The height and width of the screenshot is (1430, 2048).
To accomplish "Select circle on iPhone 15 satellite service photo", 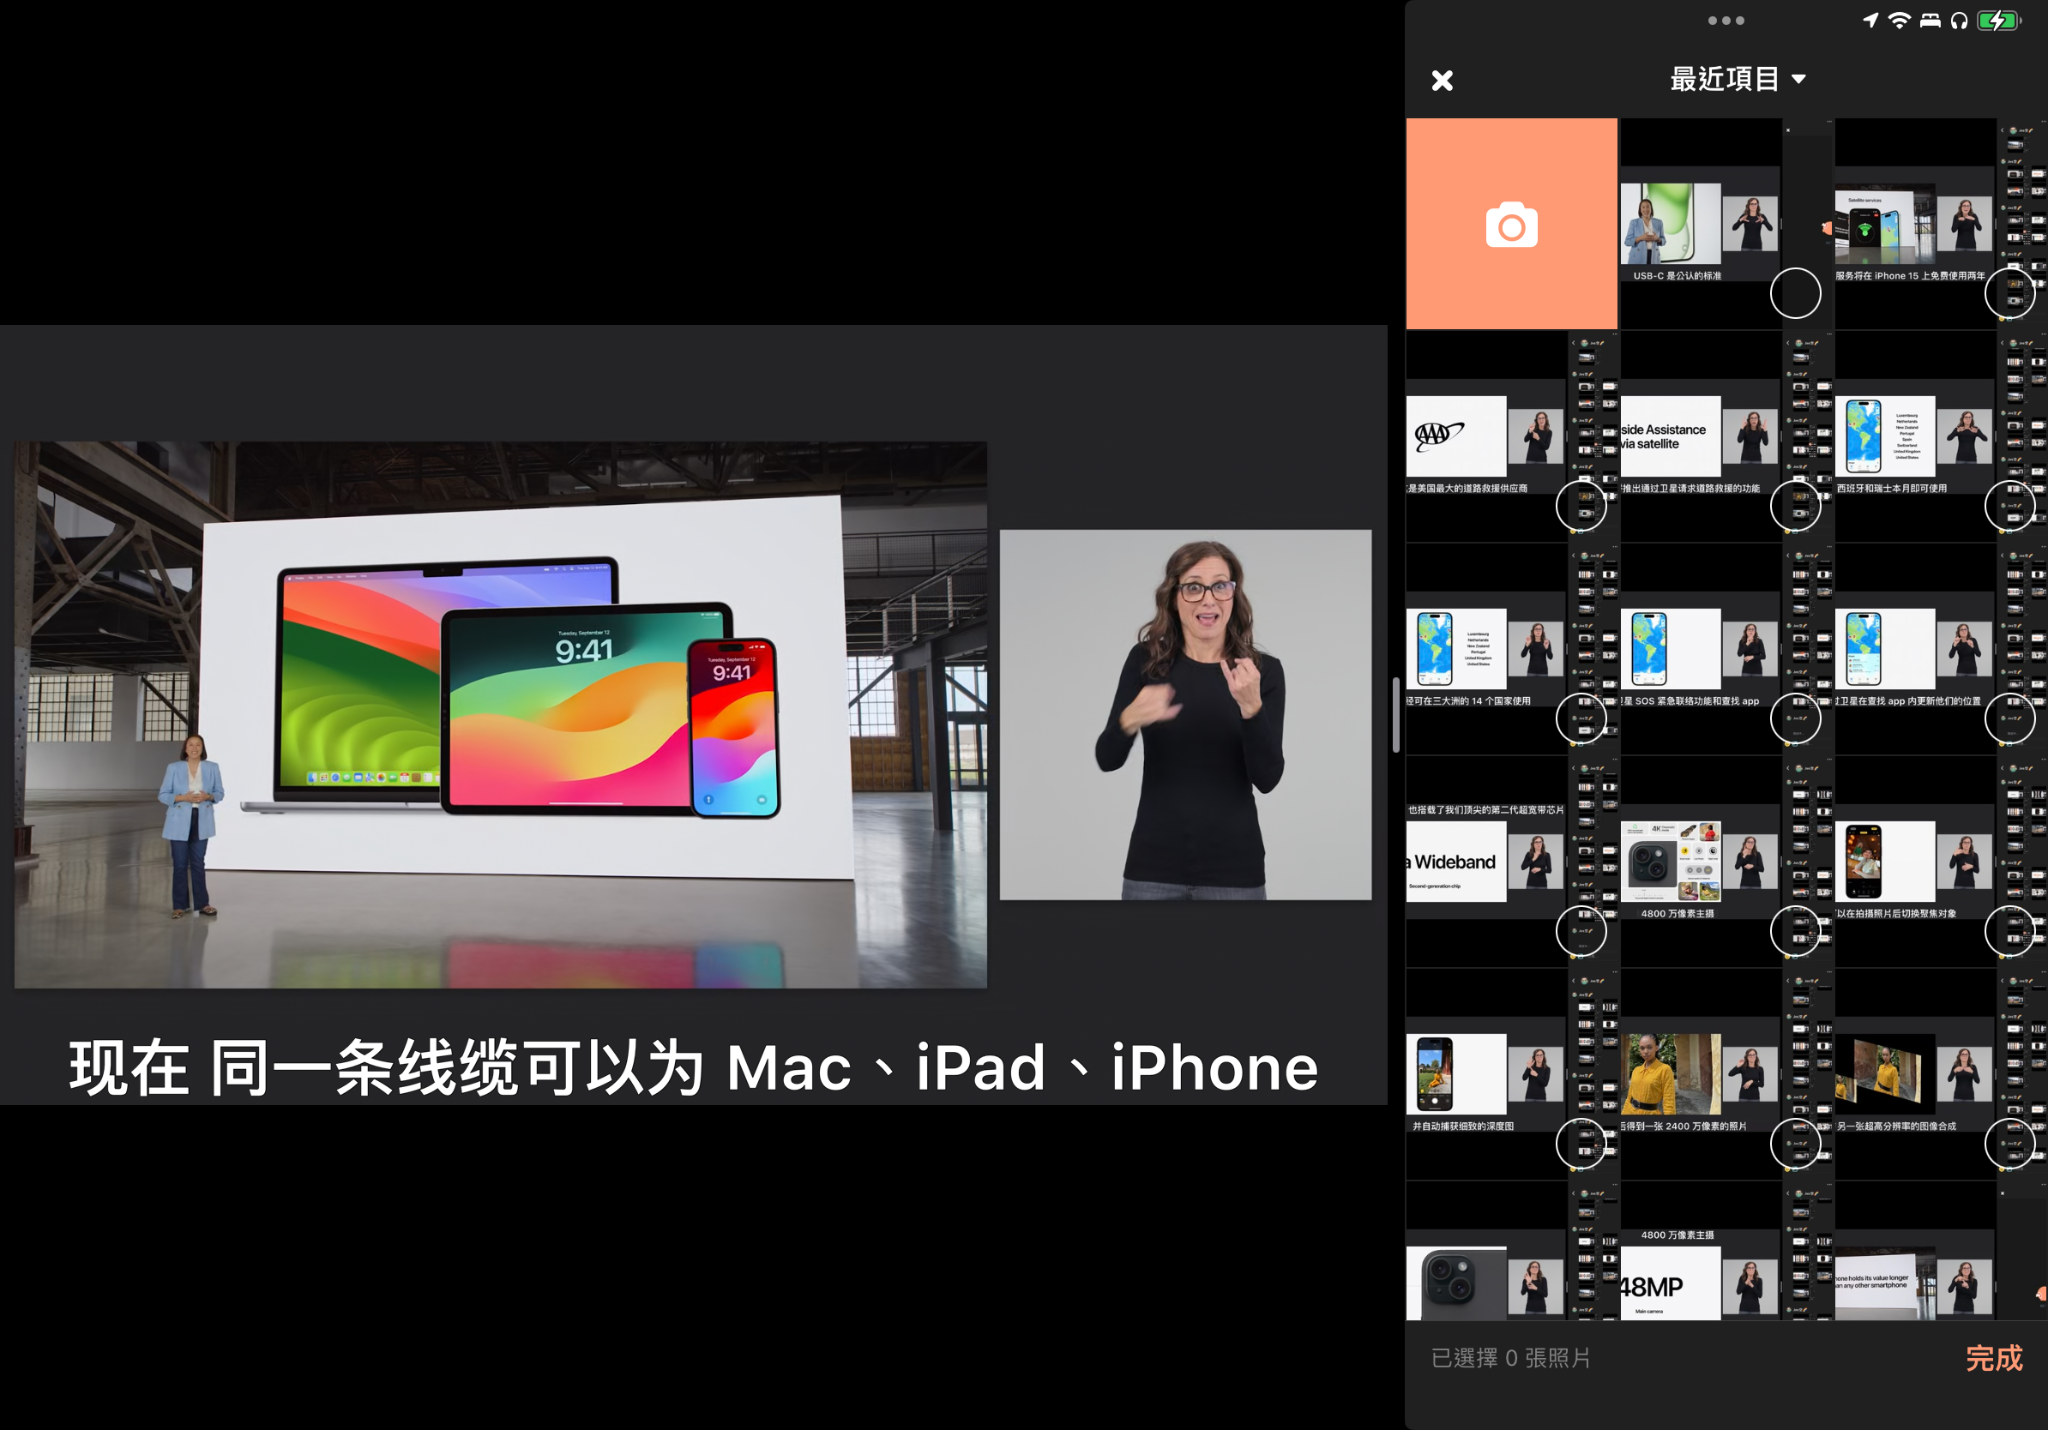I will coord(2009,293).
